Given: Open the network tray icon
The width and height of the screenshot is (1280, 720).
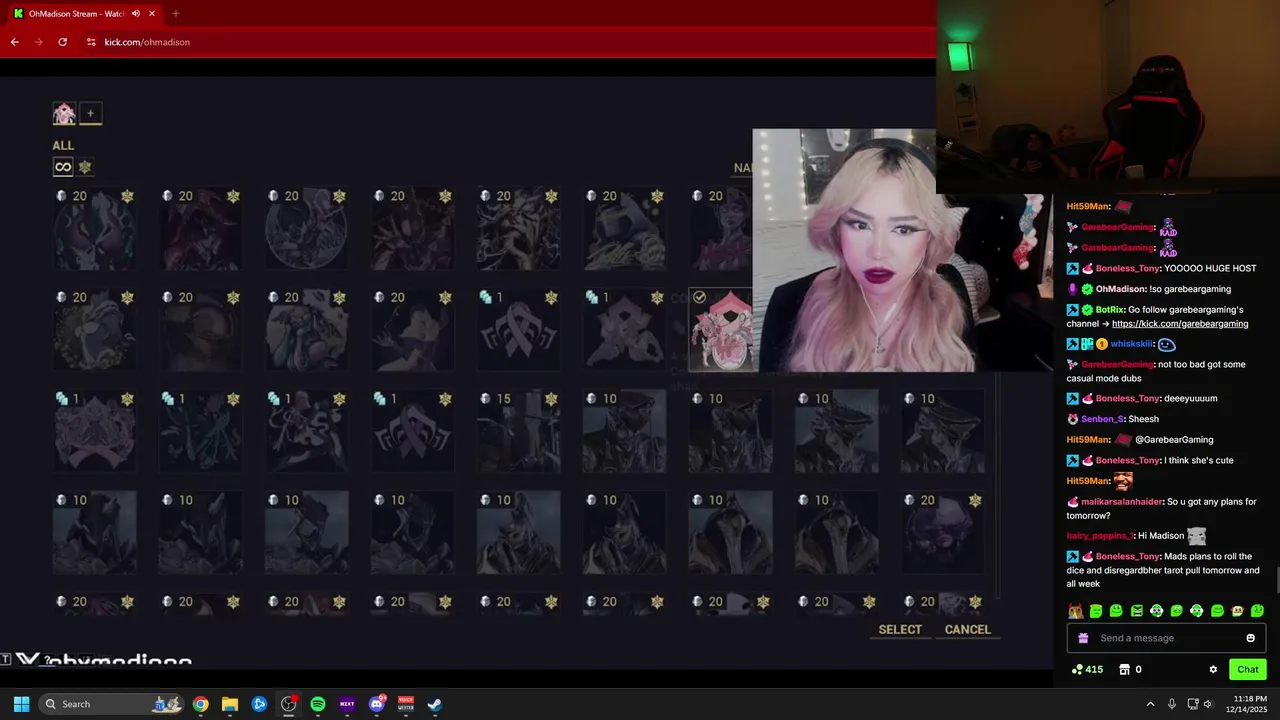Looking at the screenshot, I should [x=1193, y=704].
